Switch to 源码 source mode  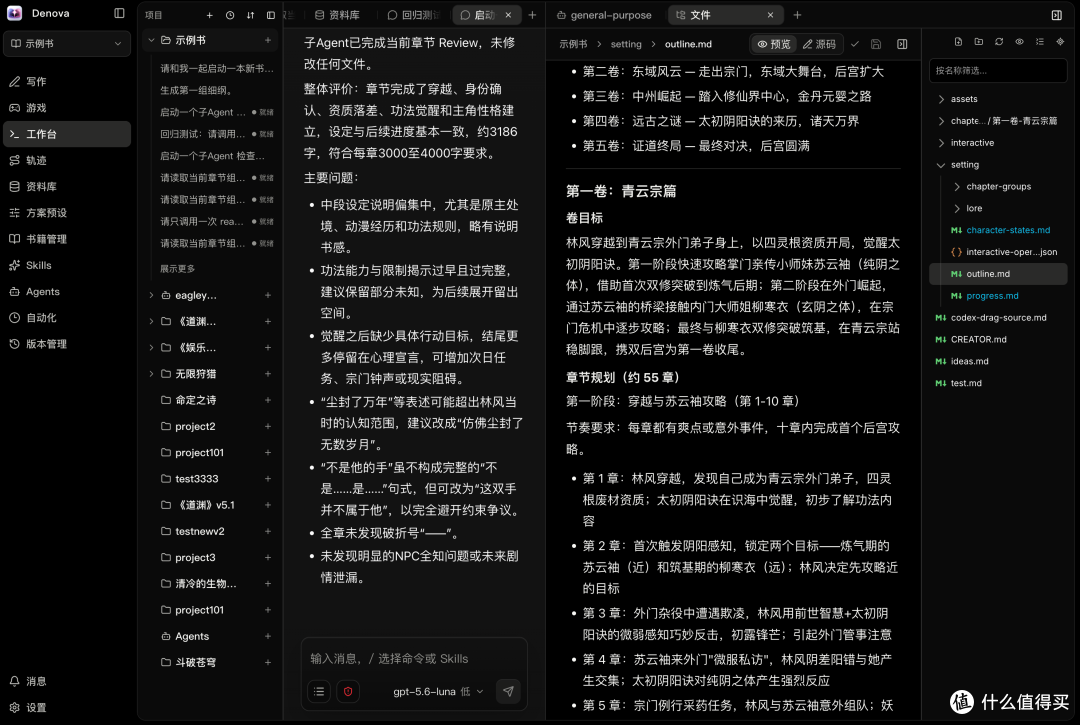click(x=820, y=44)
